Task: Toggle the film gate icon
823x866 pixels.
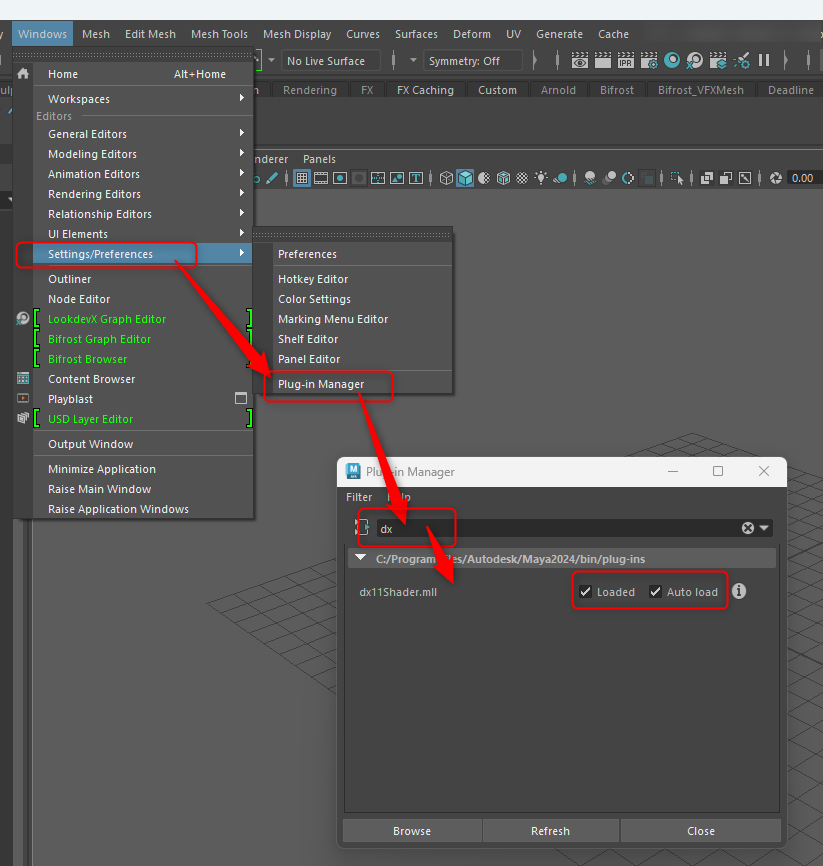Action: tap(321, 178)
